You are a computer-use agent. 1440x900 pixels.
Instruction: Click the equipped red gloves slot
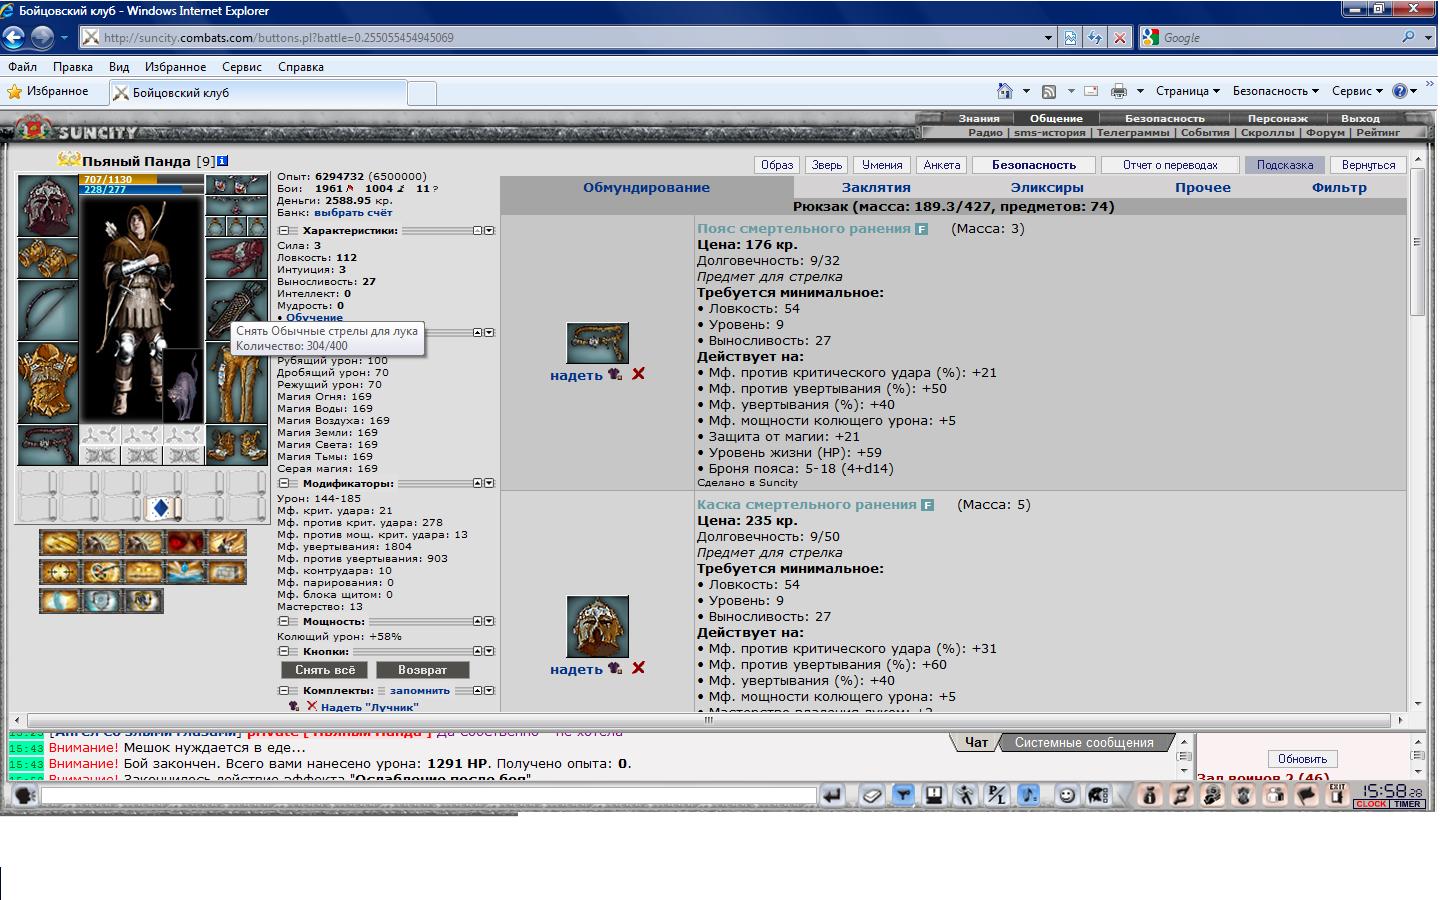(237, 258)
